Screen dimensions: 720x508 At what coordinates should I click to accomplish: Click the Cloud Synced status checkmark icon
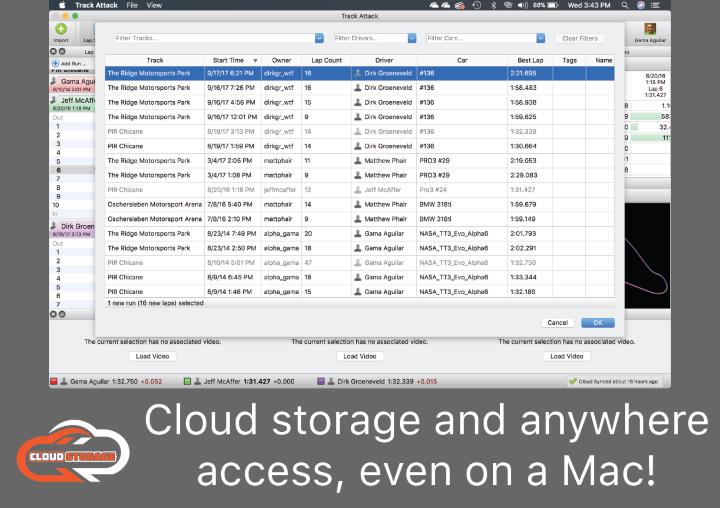[572, 381]
